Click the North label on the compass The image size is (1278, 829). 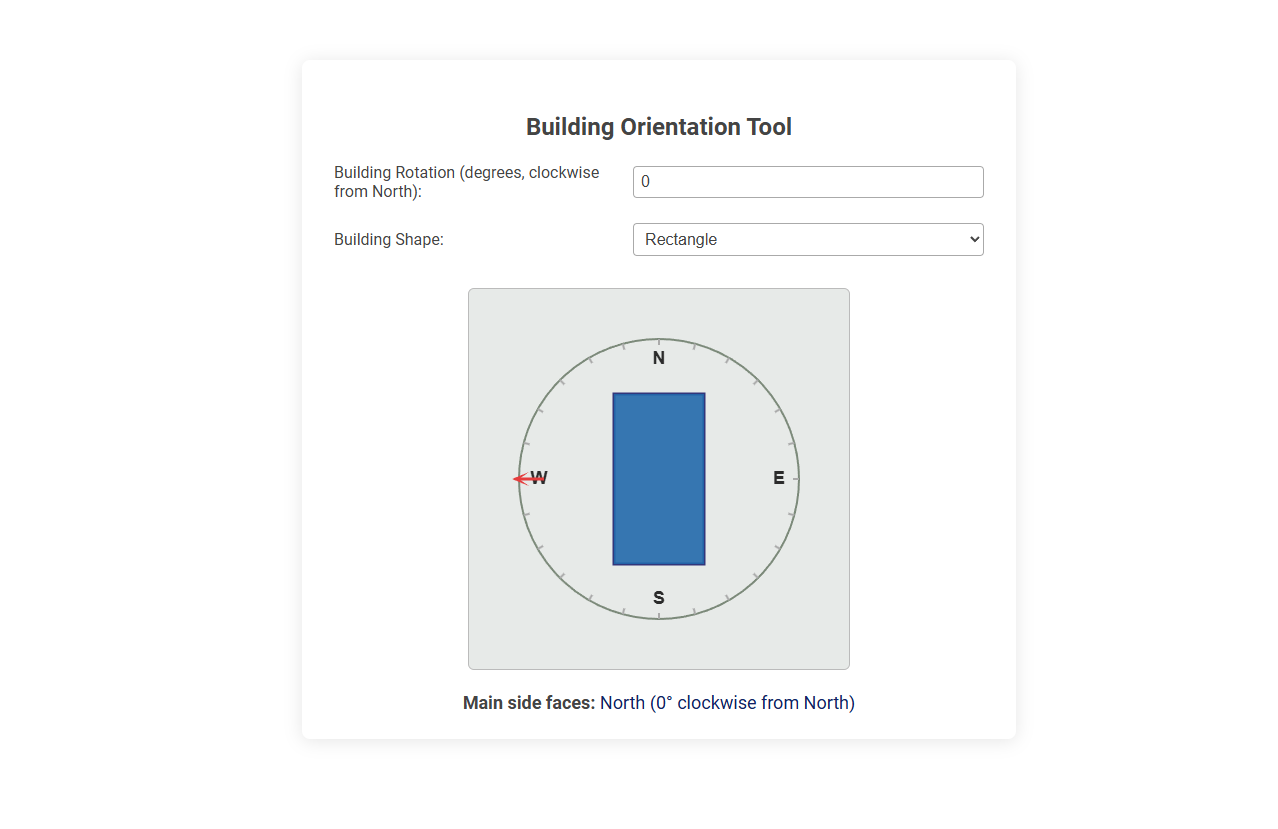[658, 357]
